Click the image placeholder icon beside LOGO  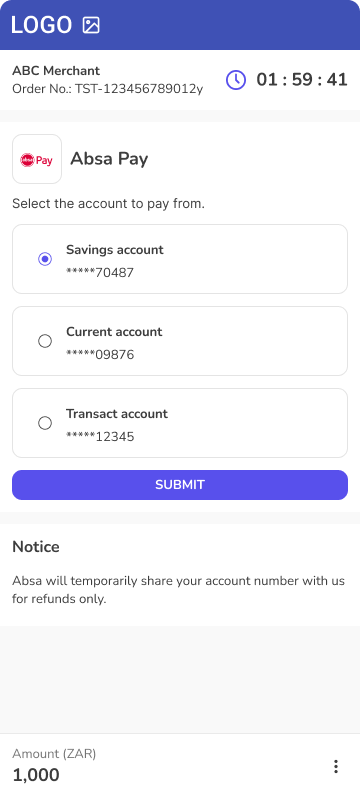point(91,25)
